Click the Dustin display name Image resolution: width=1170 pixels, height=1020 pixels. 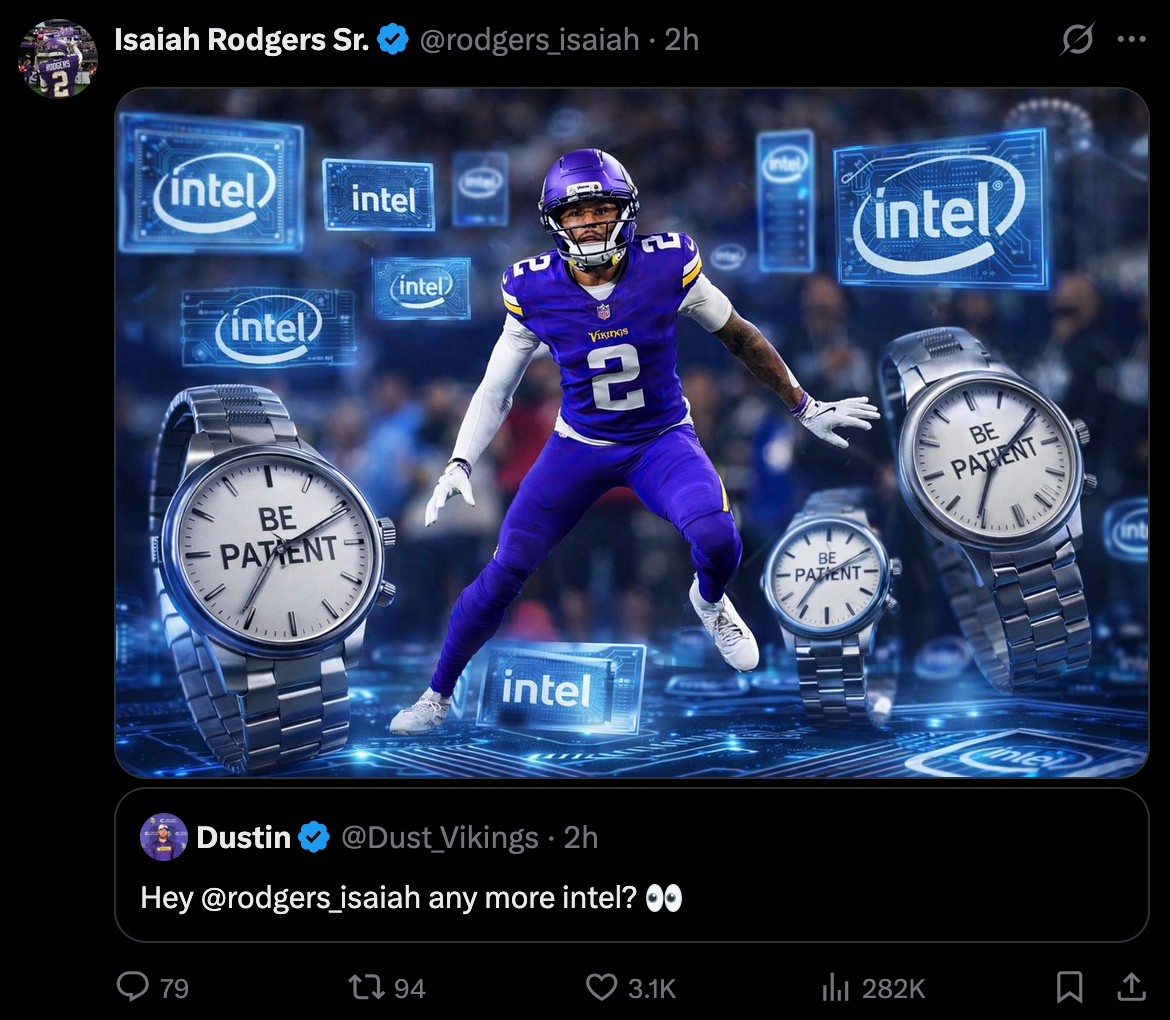[243, 838]
